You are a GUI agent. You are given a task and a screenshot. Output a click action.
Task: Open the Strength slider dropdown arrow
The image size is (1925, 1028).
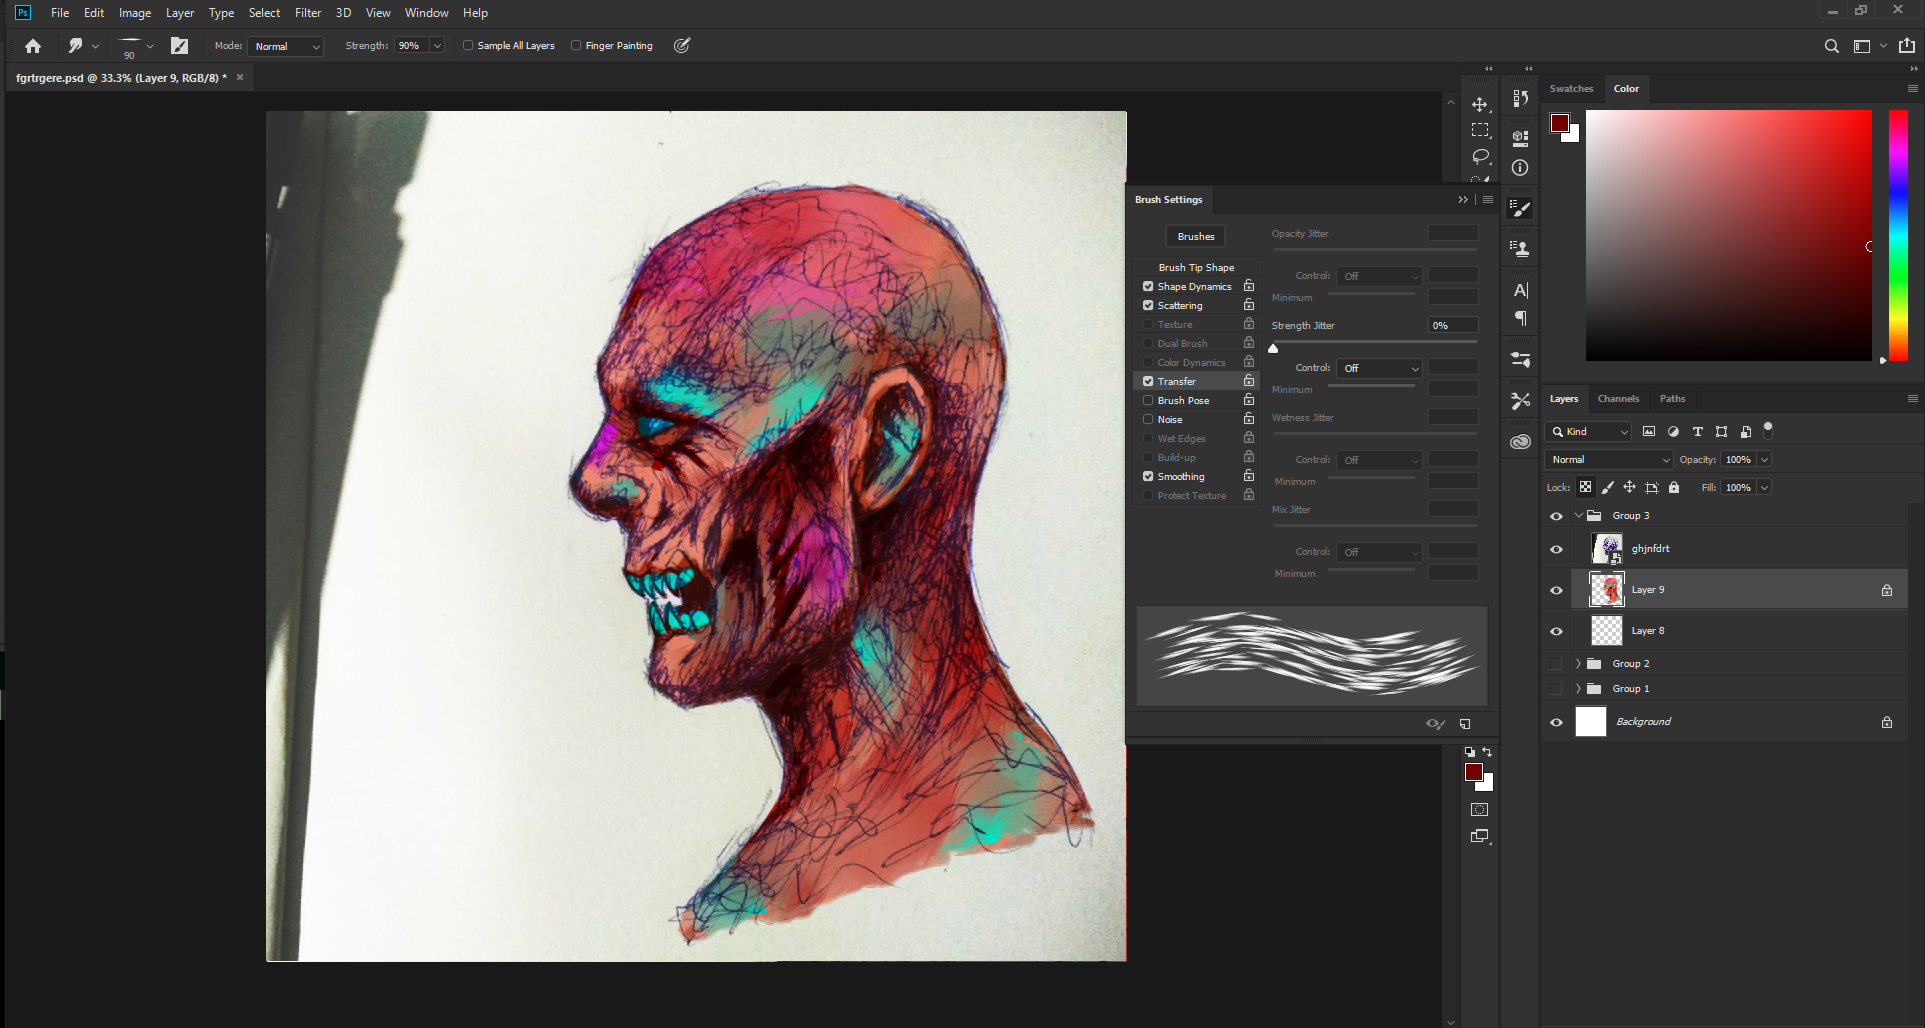coord(437,46)
